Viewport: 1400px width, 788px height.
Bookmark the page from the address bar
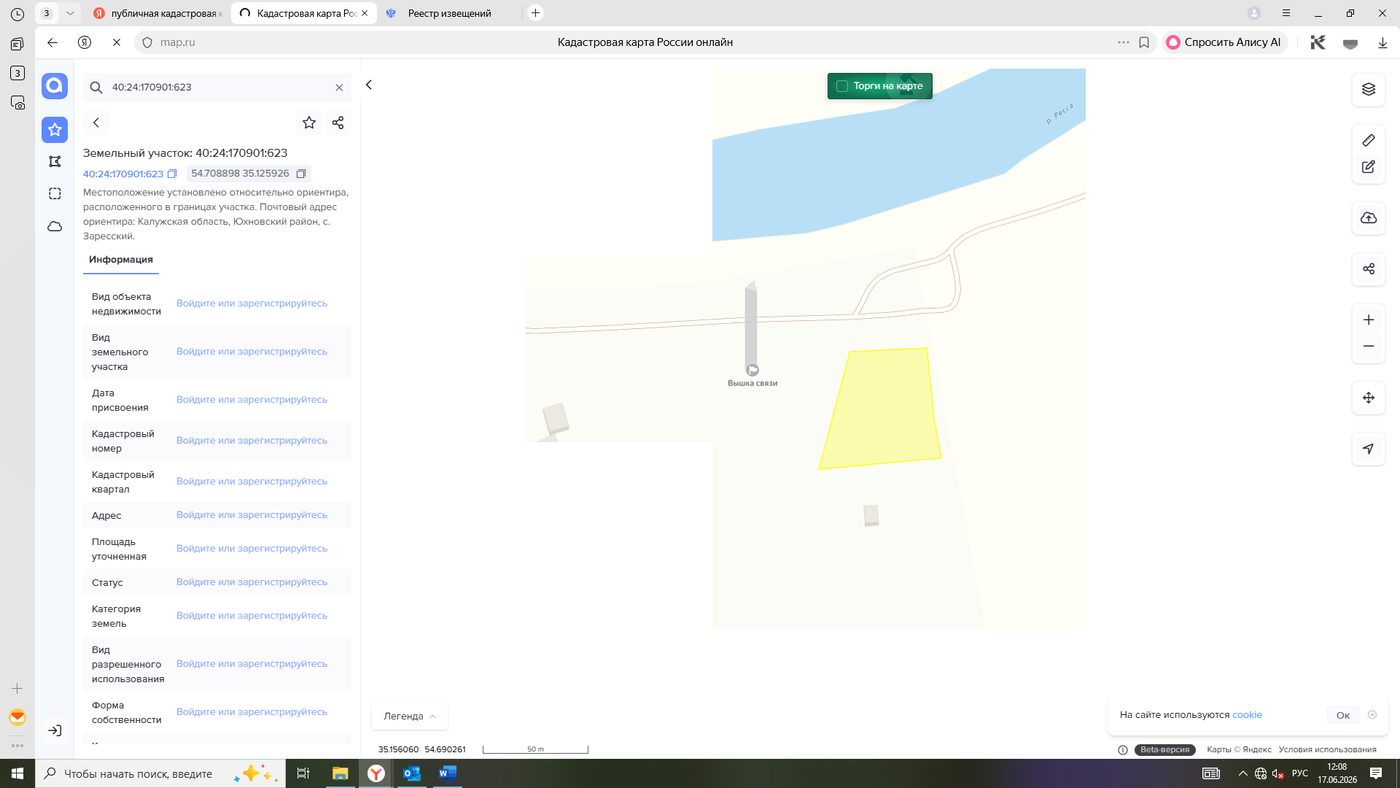tap(1144, 43)
